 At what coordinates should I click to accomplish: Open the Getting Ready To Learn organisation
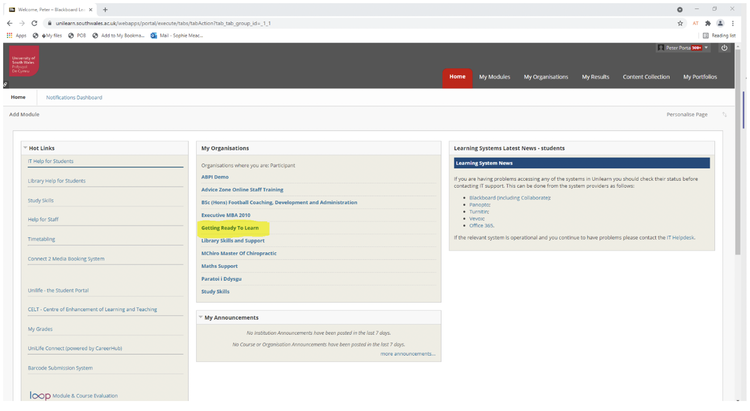tap(229, 228)
